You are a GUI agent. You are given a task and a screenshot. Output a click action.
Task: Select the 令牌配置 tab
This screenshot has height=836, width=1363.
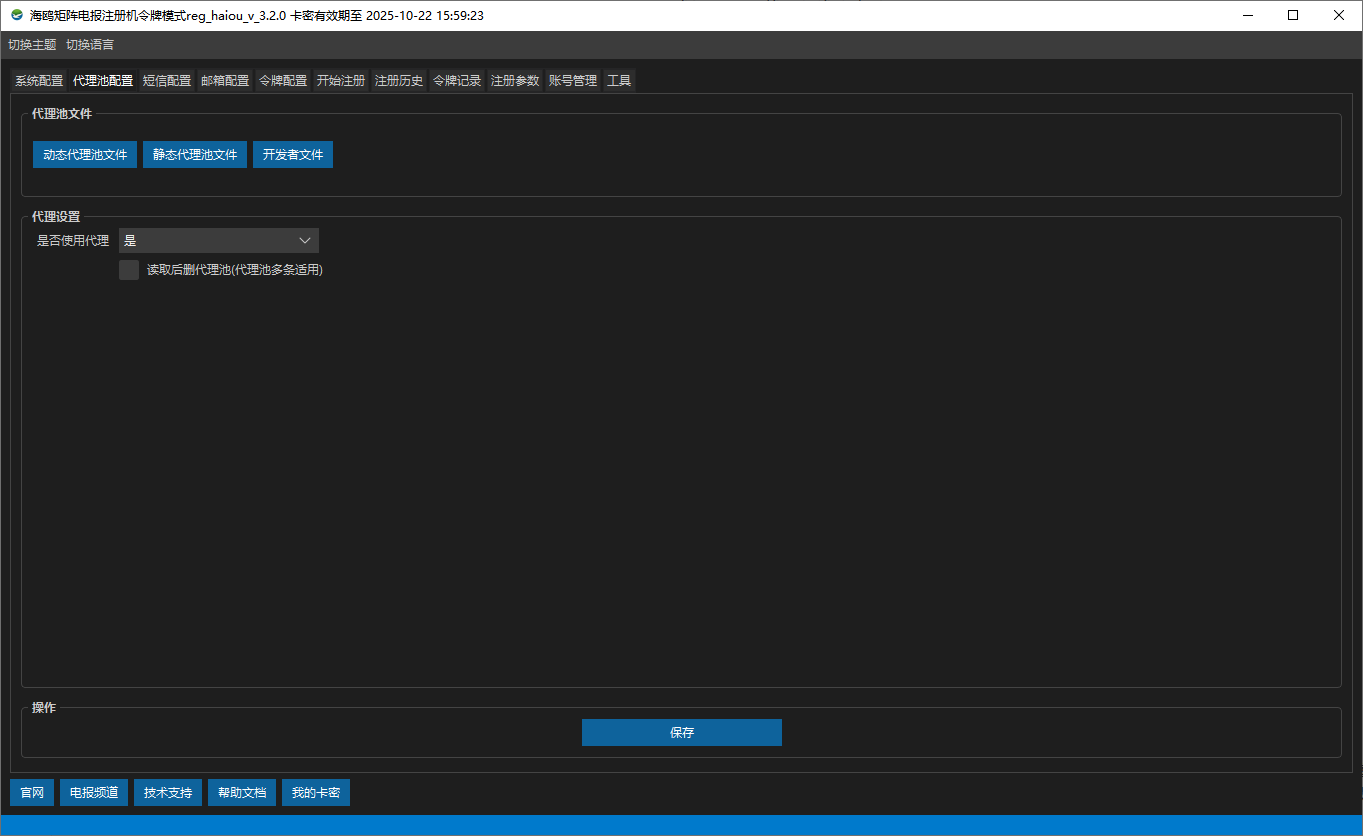(283, 81)
